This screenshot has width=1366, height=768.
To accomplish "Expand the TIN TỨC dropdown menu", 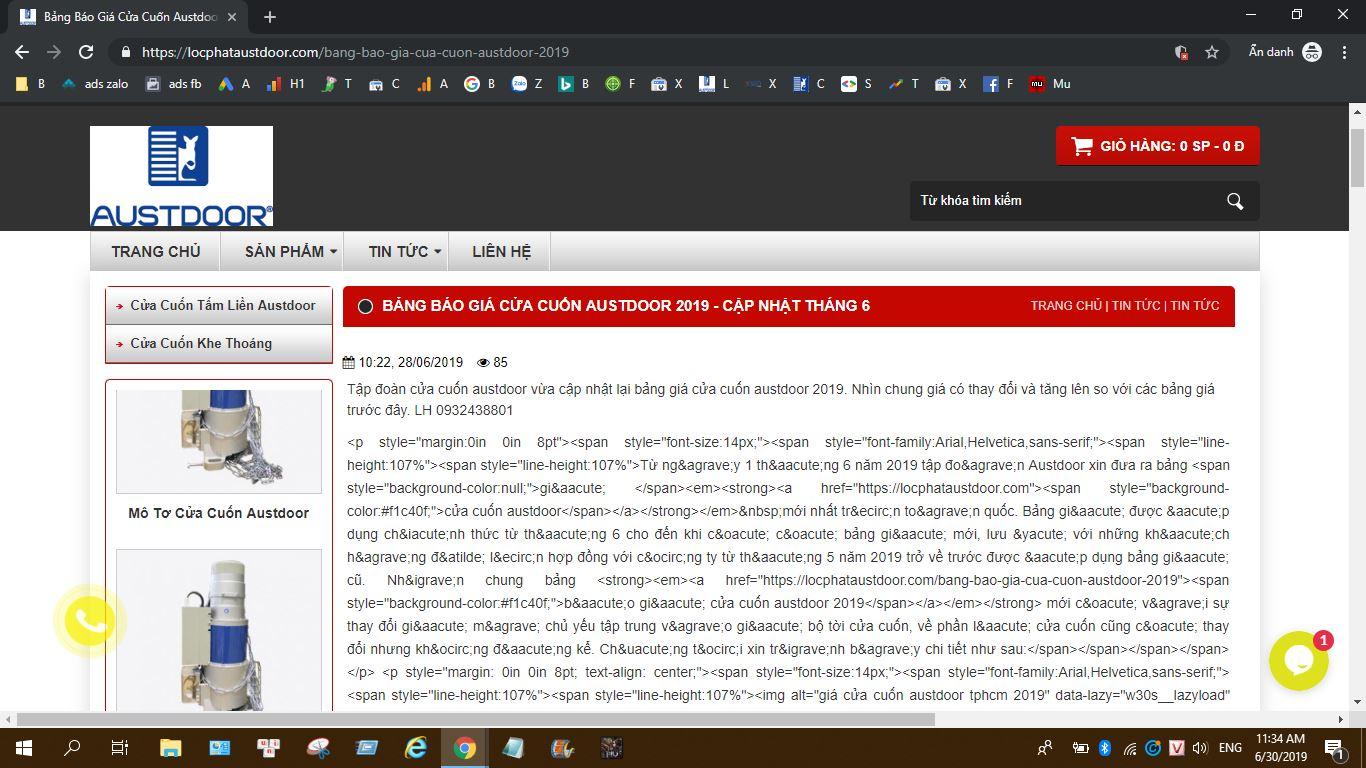I will point(404,251).
